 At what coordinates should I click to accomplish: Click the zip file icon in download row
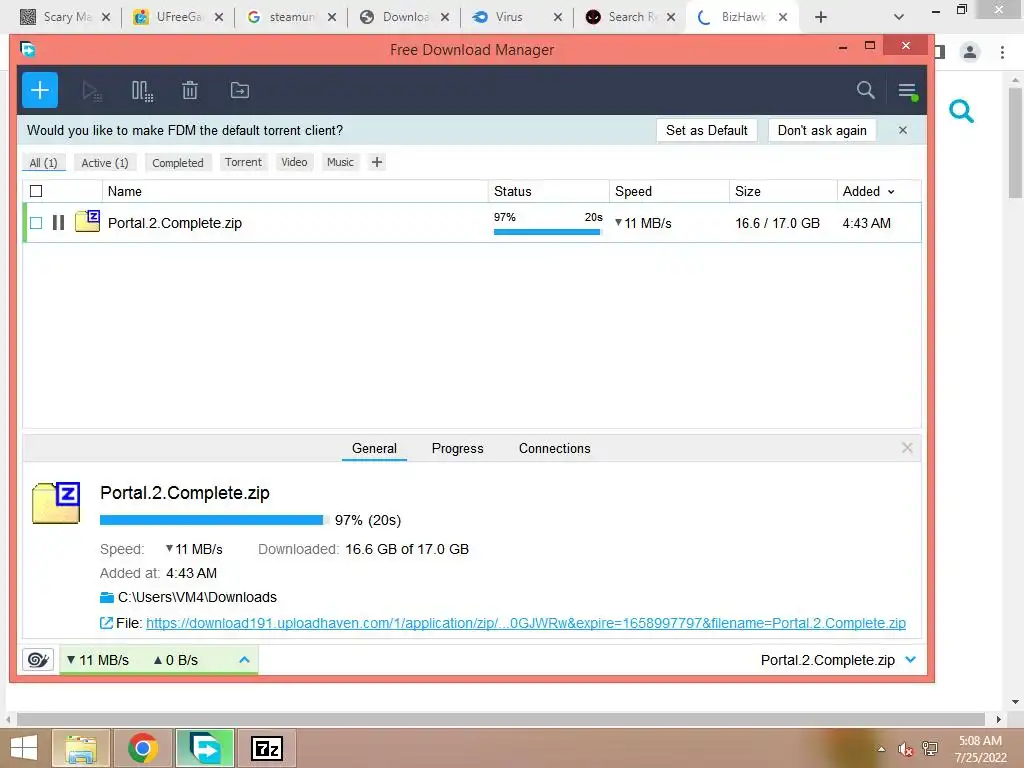point(88,221)
